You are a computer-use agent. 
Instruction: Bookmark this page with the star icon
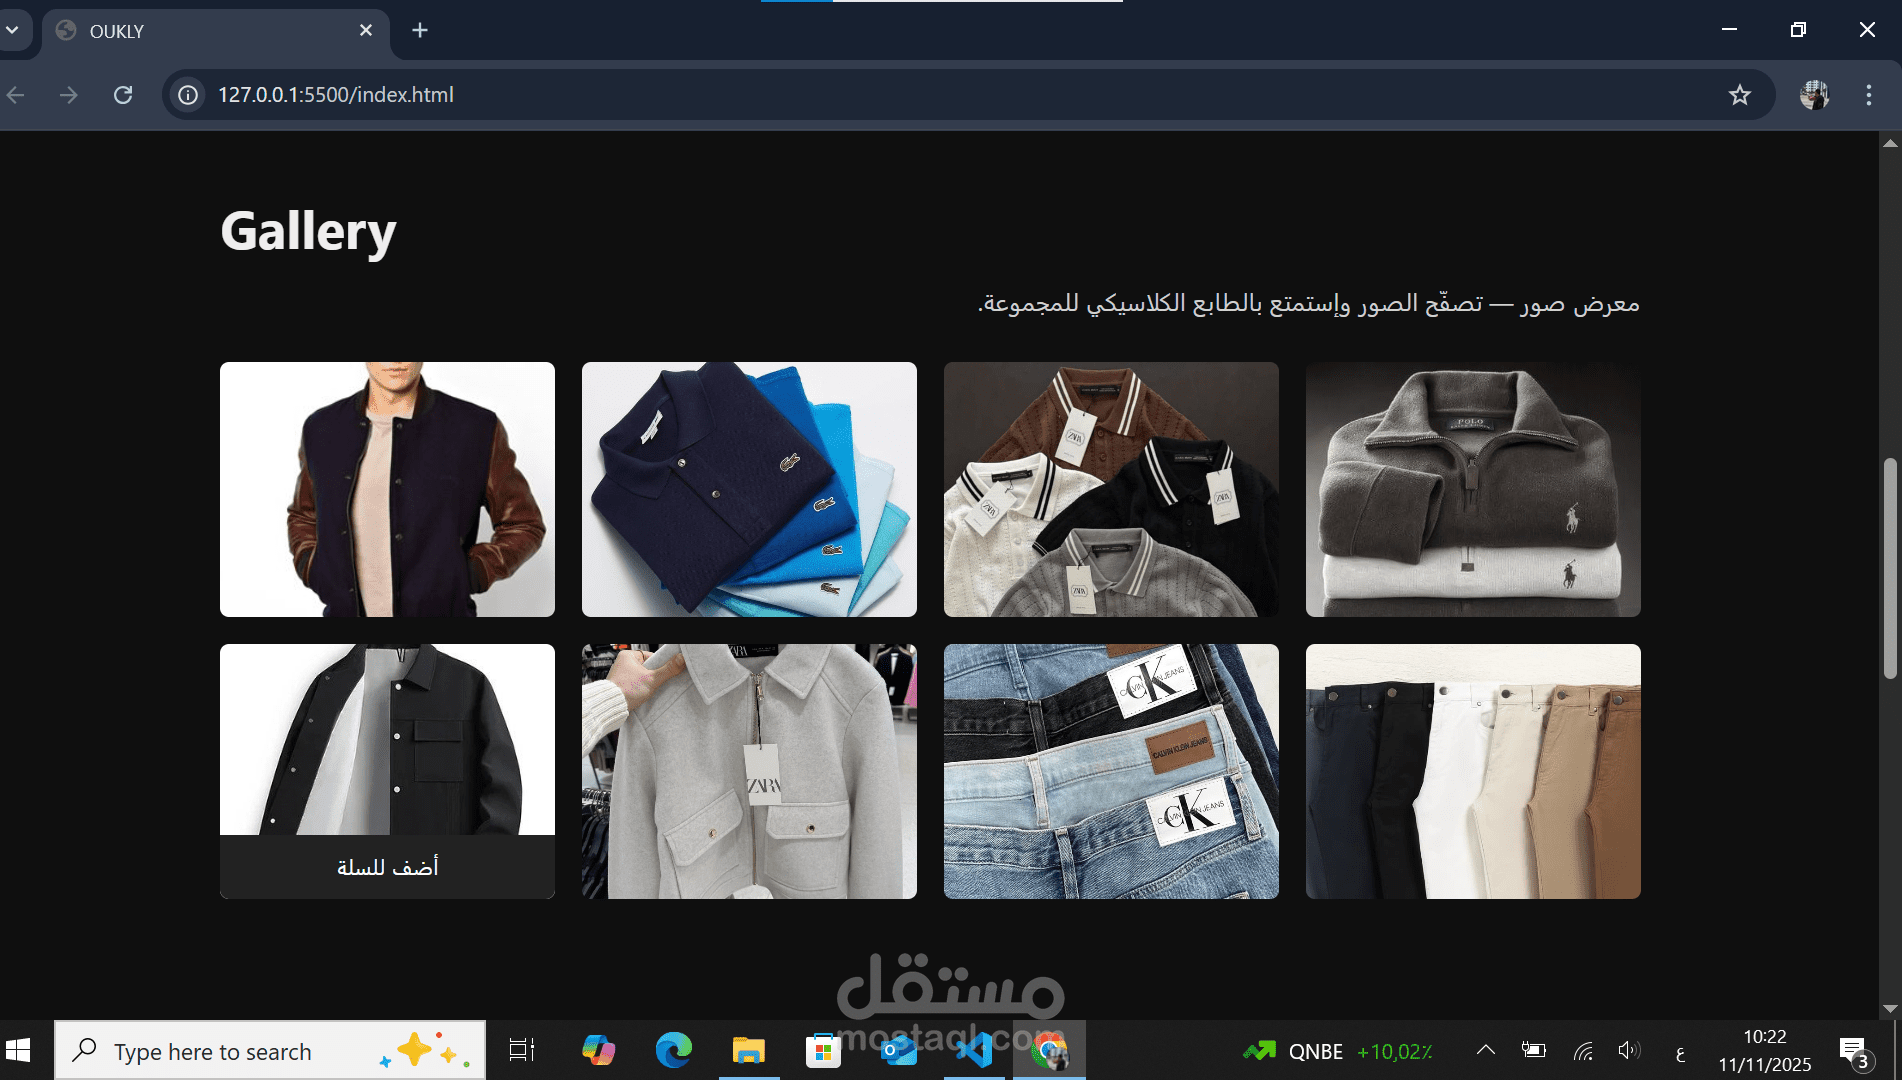click(1740, 95)
